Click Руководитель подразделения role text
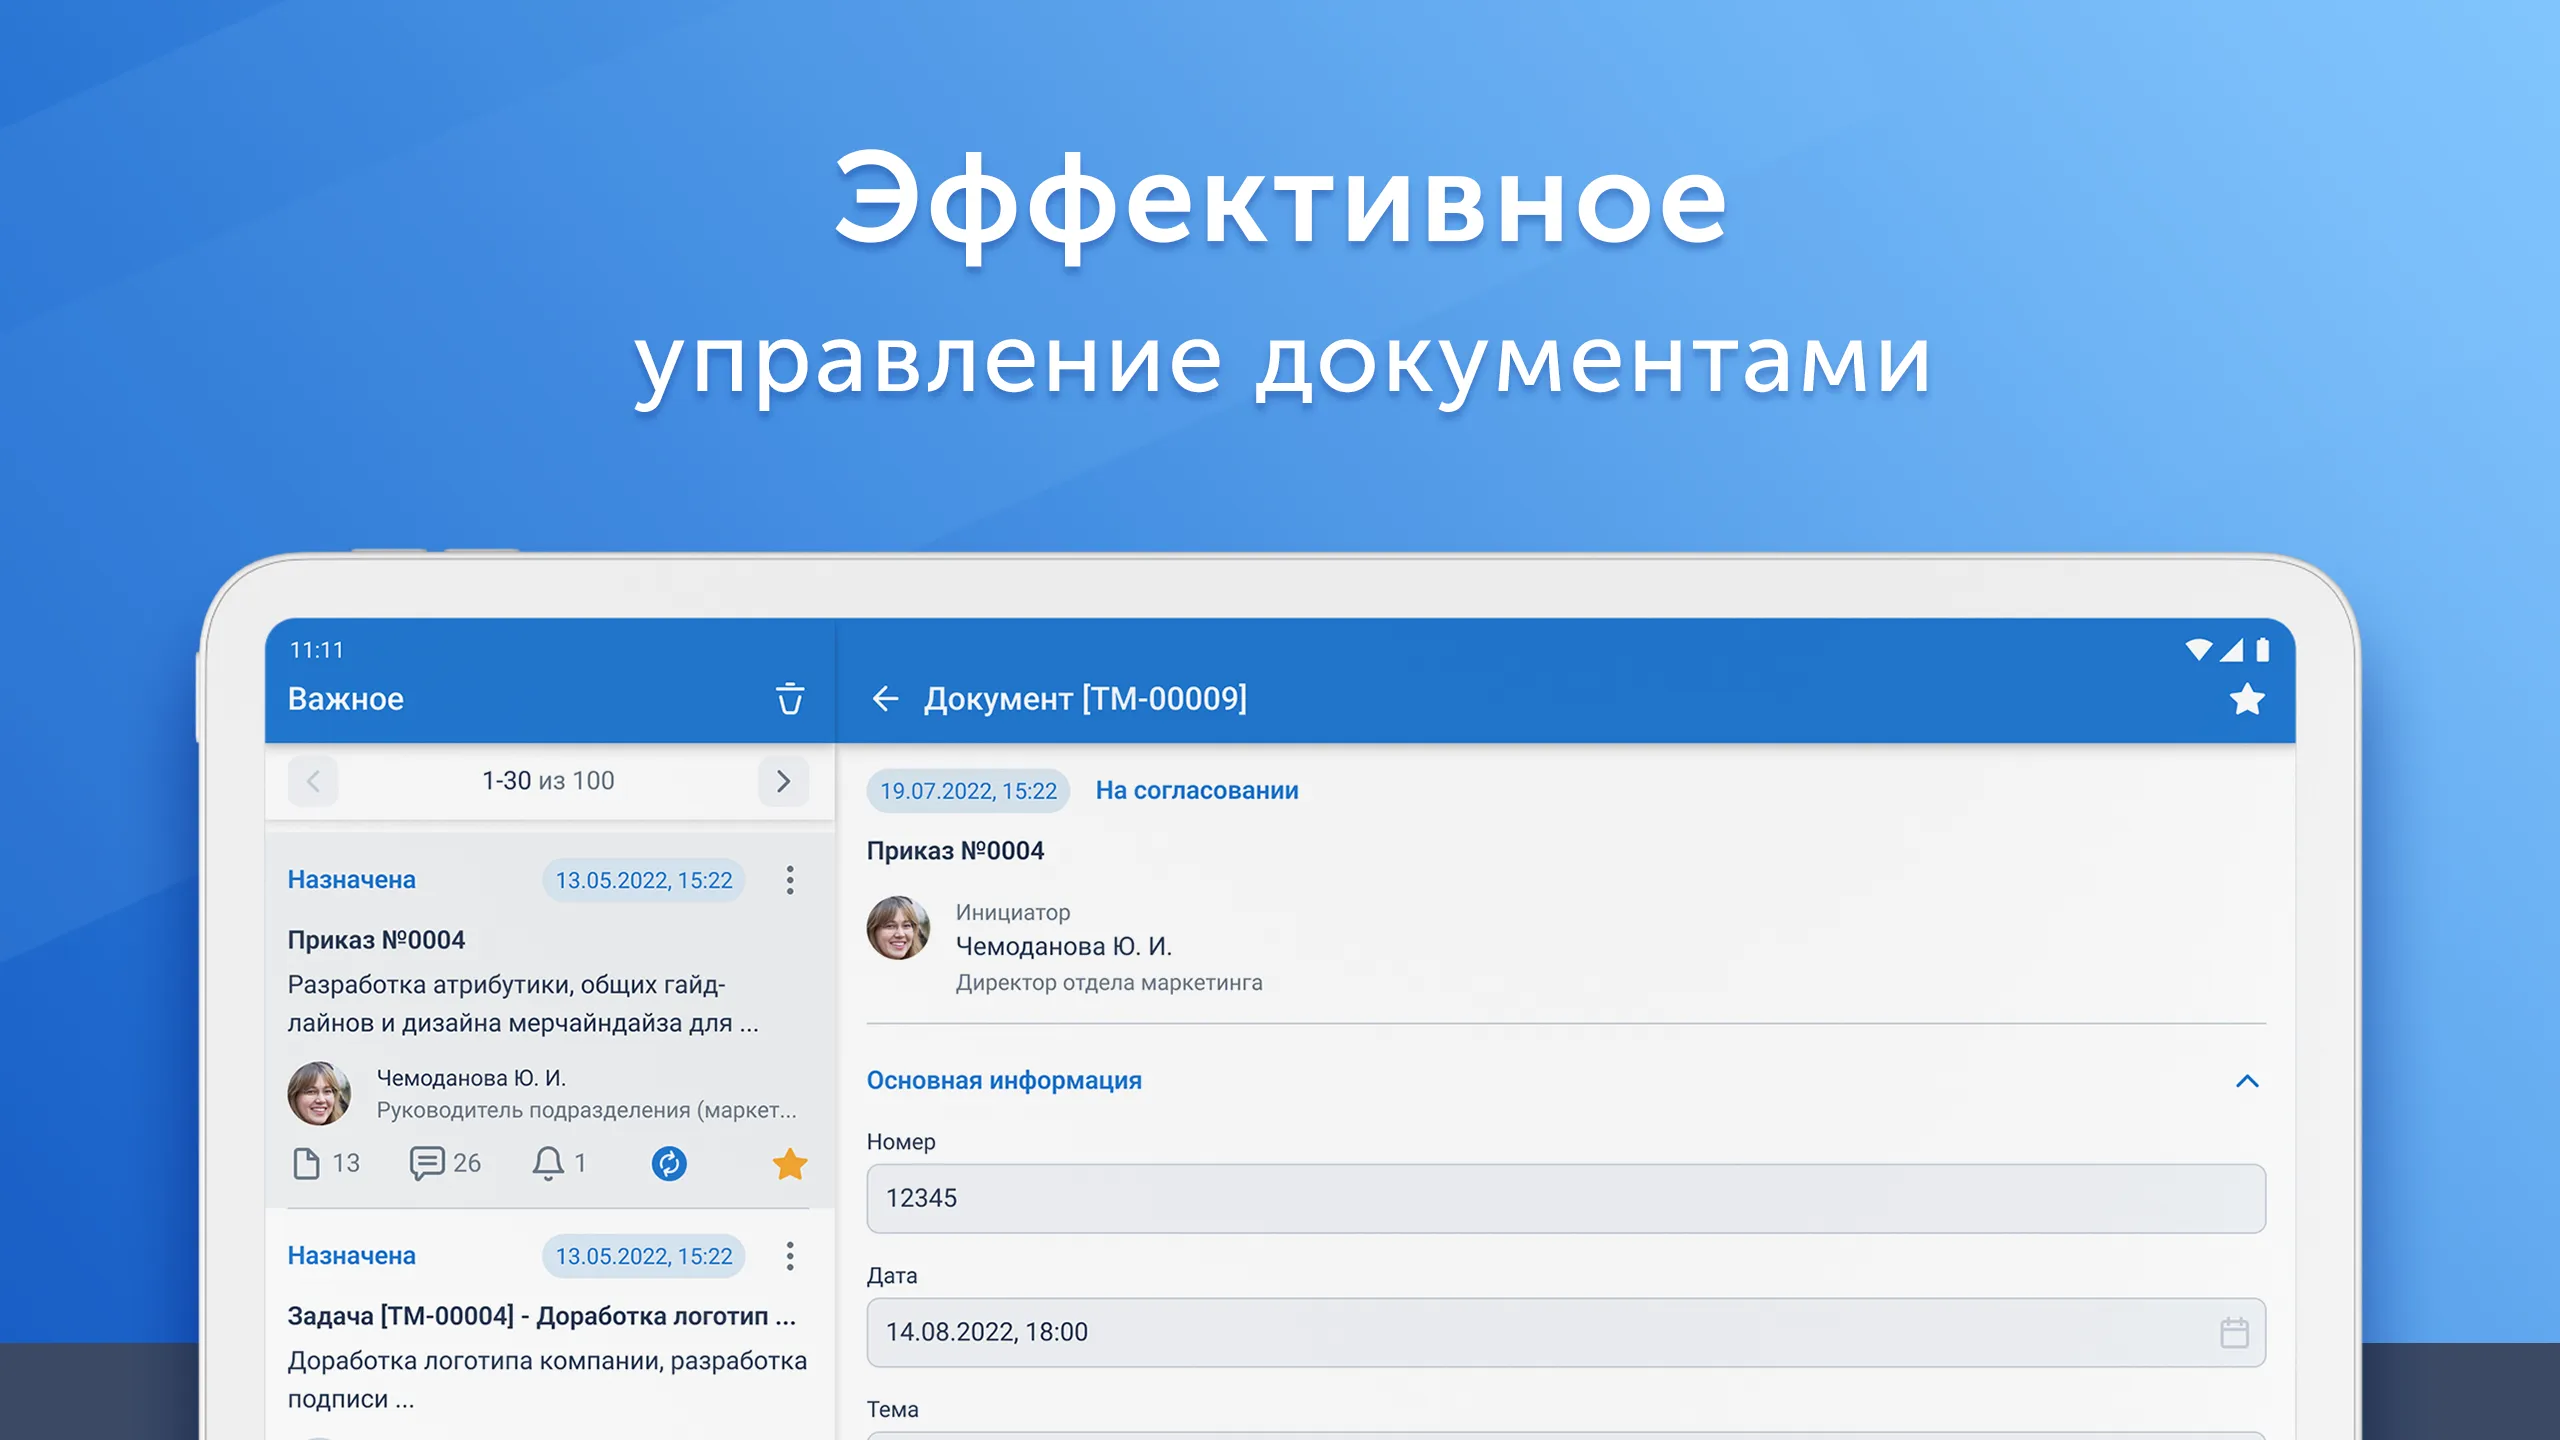This screenshot has width=2560, height=1440. (x=587, y=1110)
